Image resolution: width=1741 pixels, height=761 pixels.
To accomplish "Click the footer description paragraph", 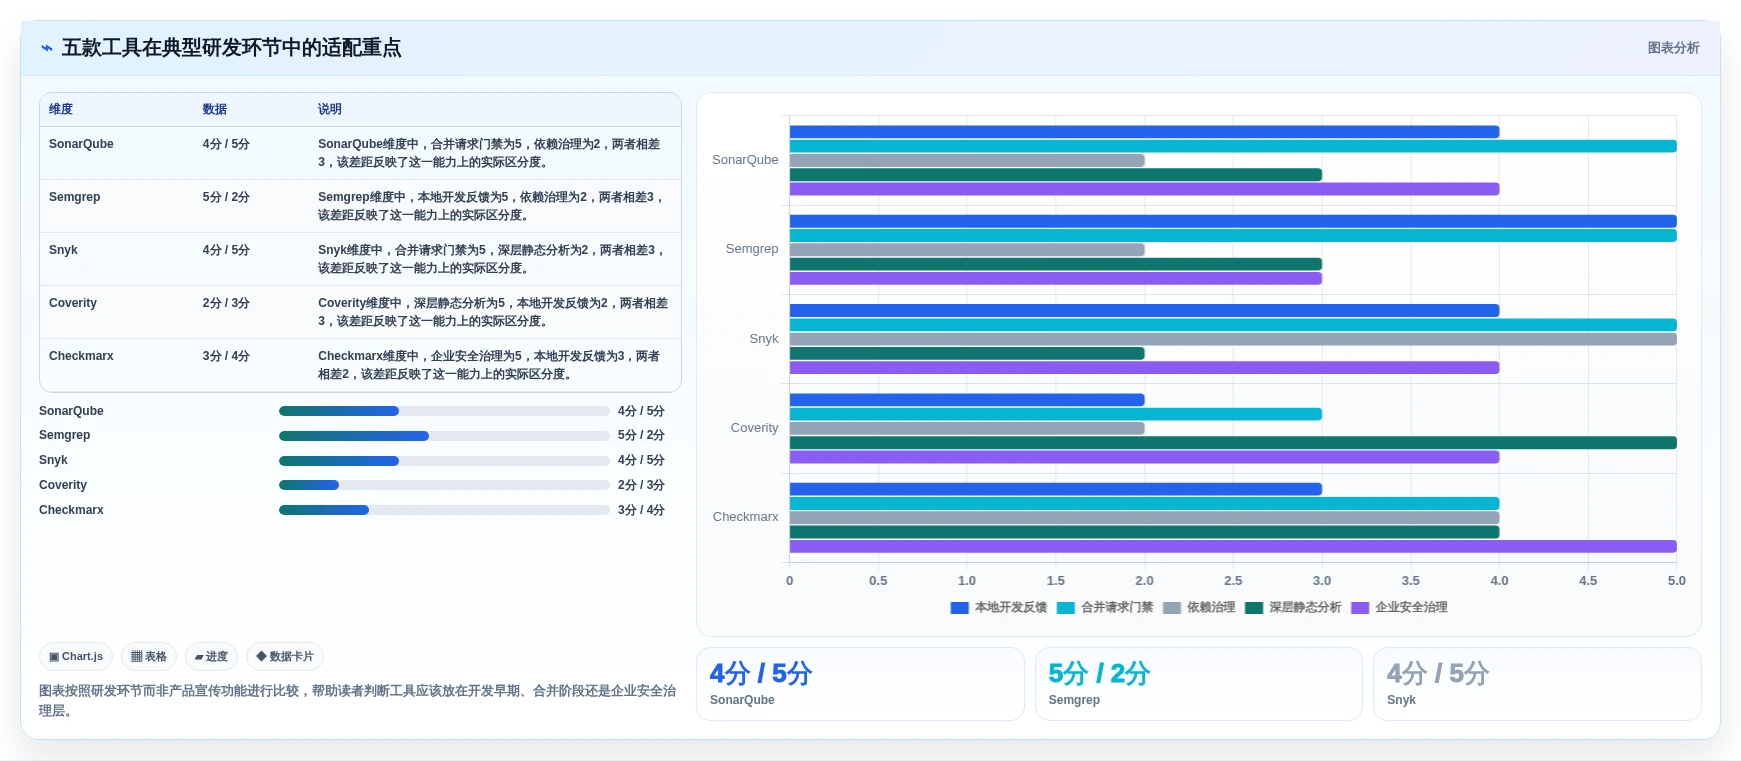I will [357, 701].
